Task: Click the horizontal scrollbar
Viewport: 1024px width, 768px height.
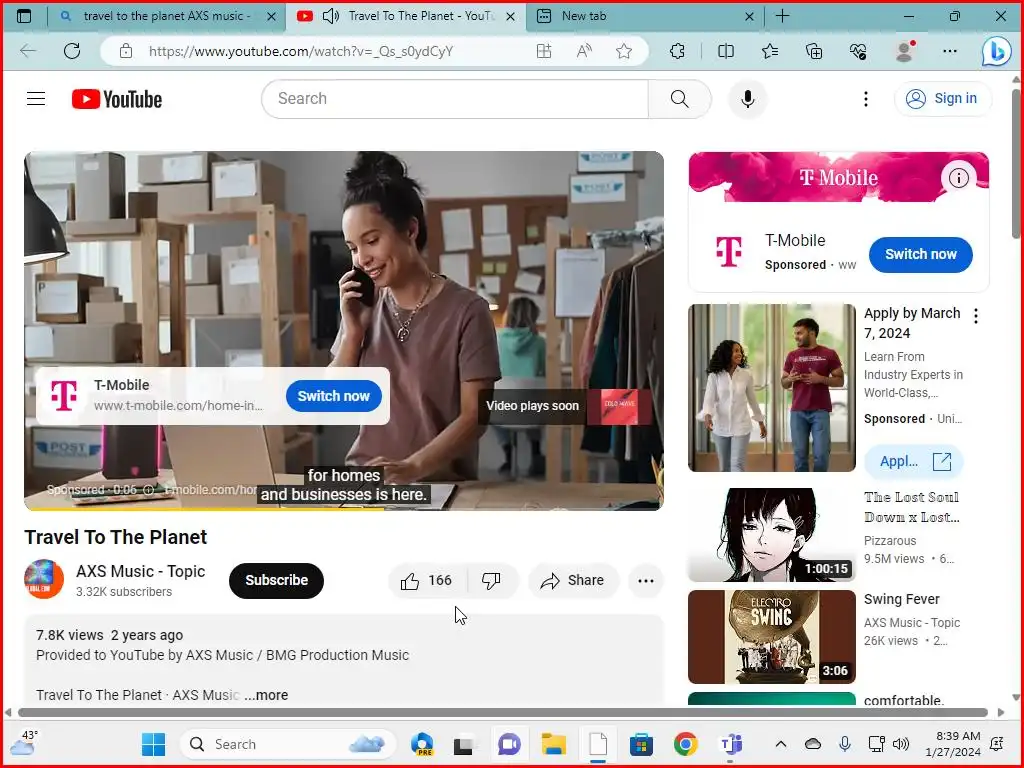Action: click(x=503, y=712)
